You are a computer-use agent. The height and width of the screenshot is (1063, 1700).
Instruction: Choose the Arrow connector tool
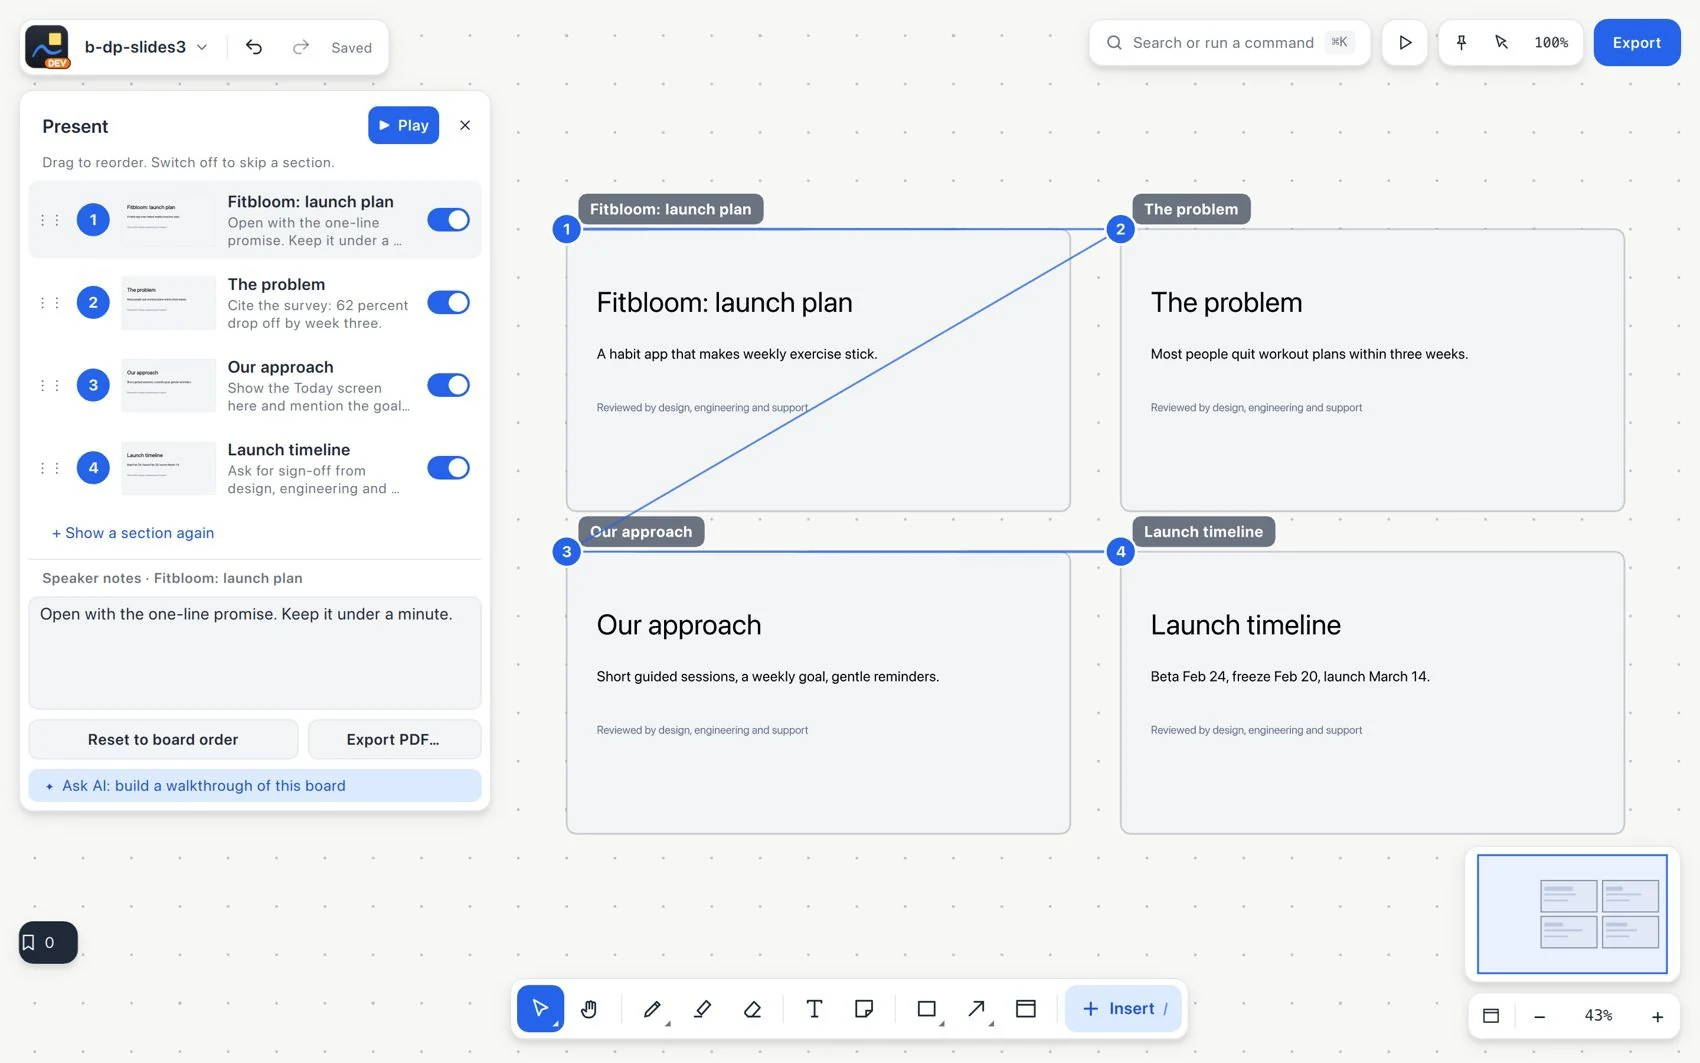click(x=977, y=1008)
